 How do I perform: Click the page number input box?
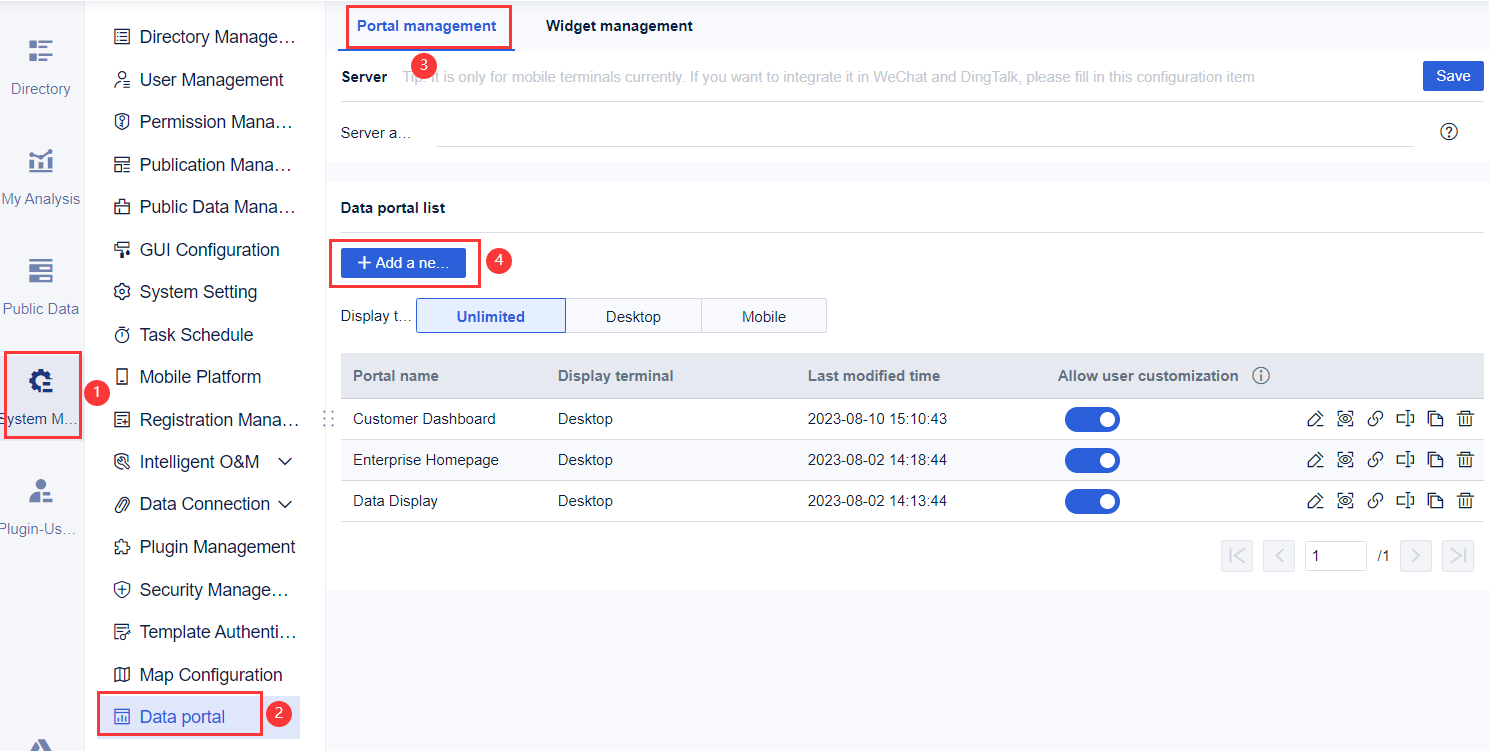click(1335, 556)
